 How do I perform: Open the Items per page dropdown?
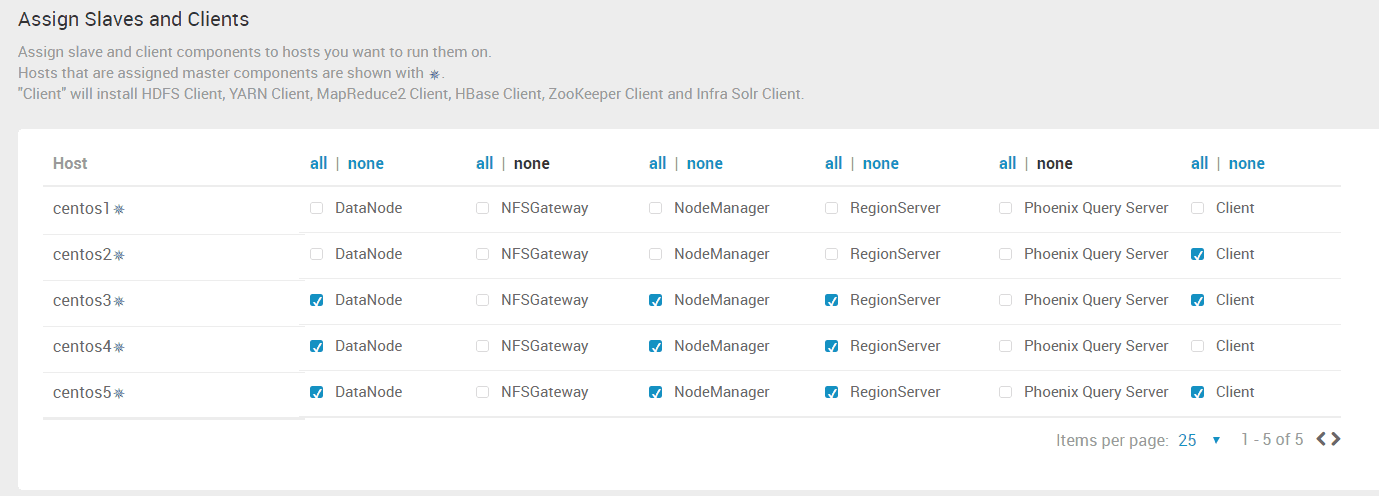1199,440
